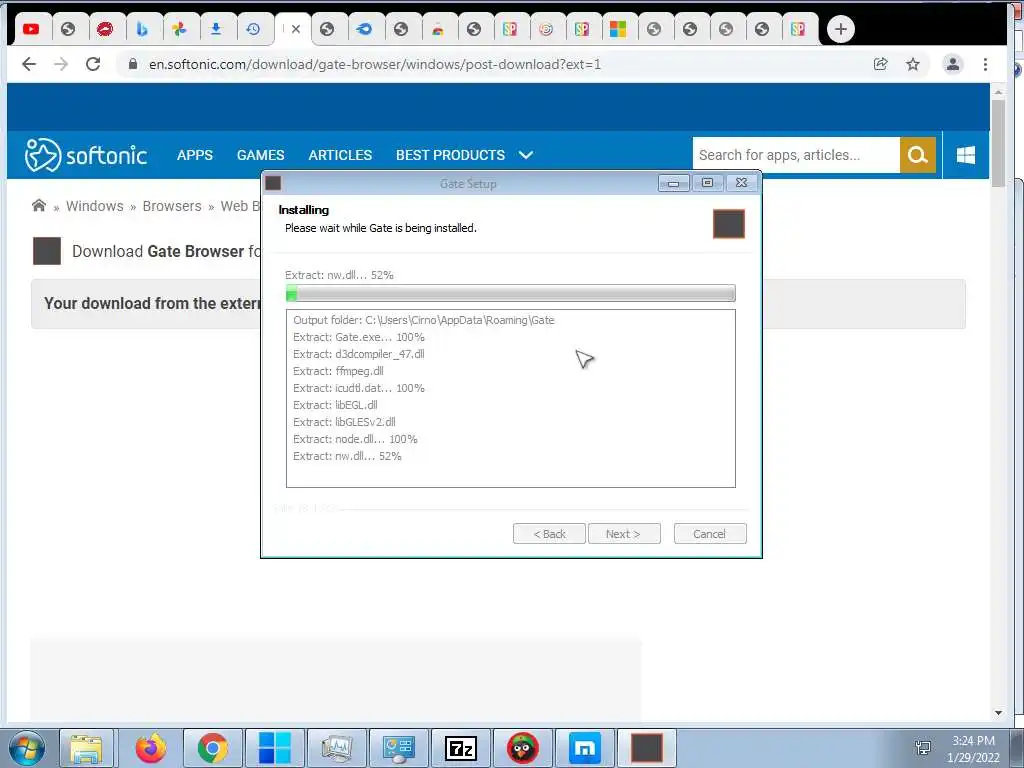This screenshot has width=1024, height=768.
Task: Select 'Extract: ffmpeg.dll' log line
Action: pyautogui.click(x=338, y=371)
